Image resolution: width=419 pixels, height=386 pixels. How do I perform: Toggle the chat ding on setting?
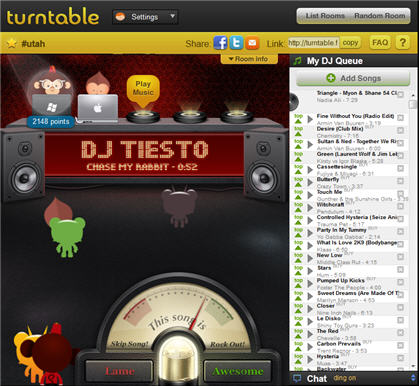pos(345,378)
